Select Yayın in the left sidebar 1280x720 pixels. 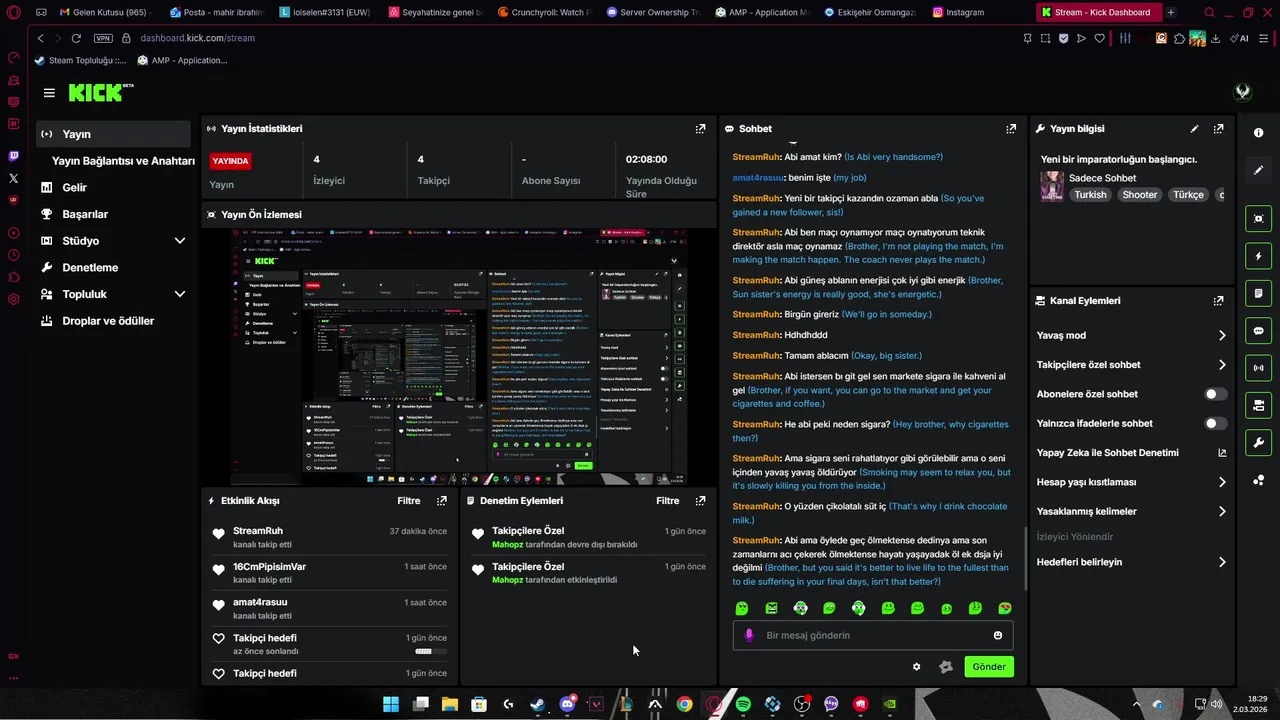(113, 134)
